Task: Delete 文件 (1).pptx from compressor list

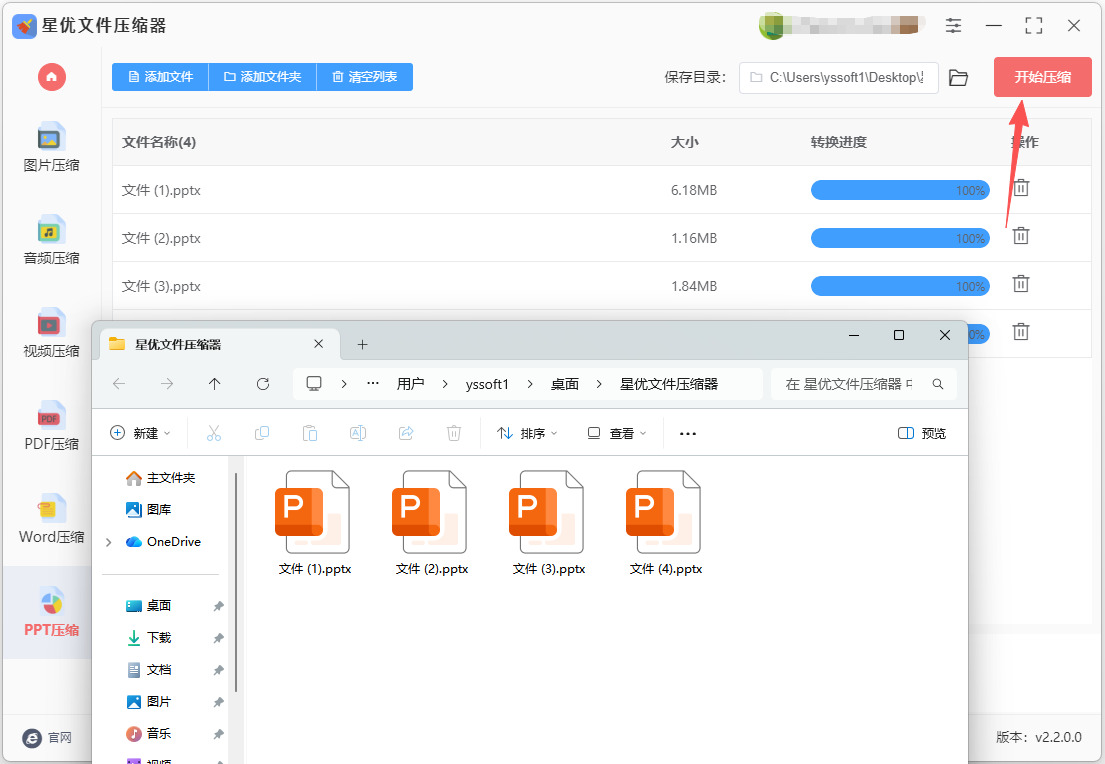Action: 1021,188
